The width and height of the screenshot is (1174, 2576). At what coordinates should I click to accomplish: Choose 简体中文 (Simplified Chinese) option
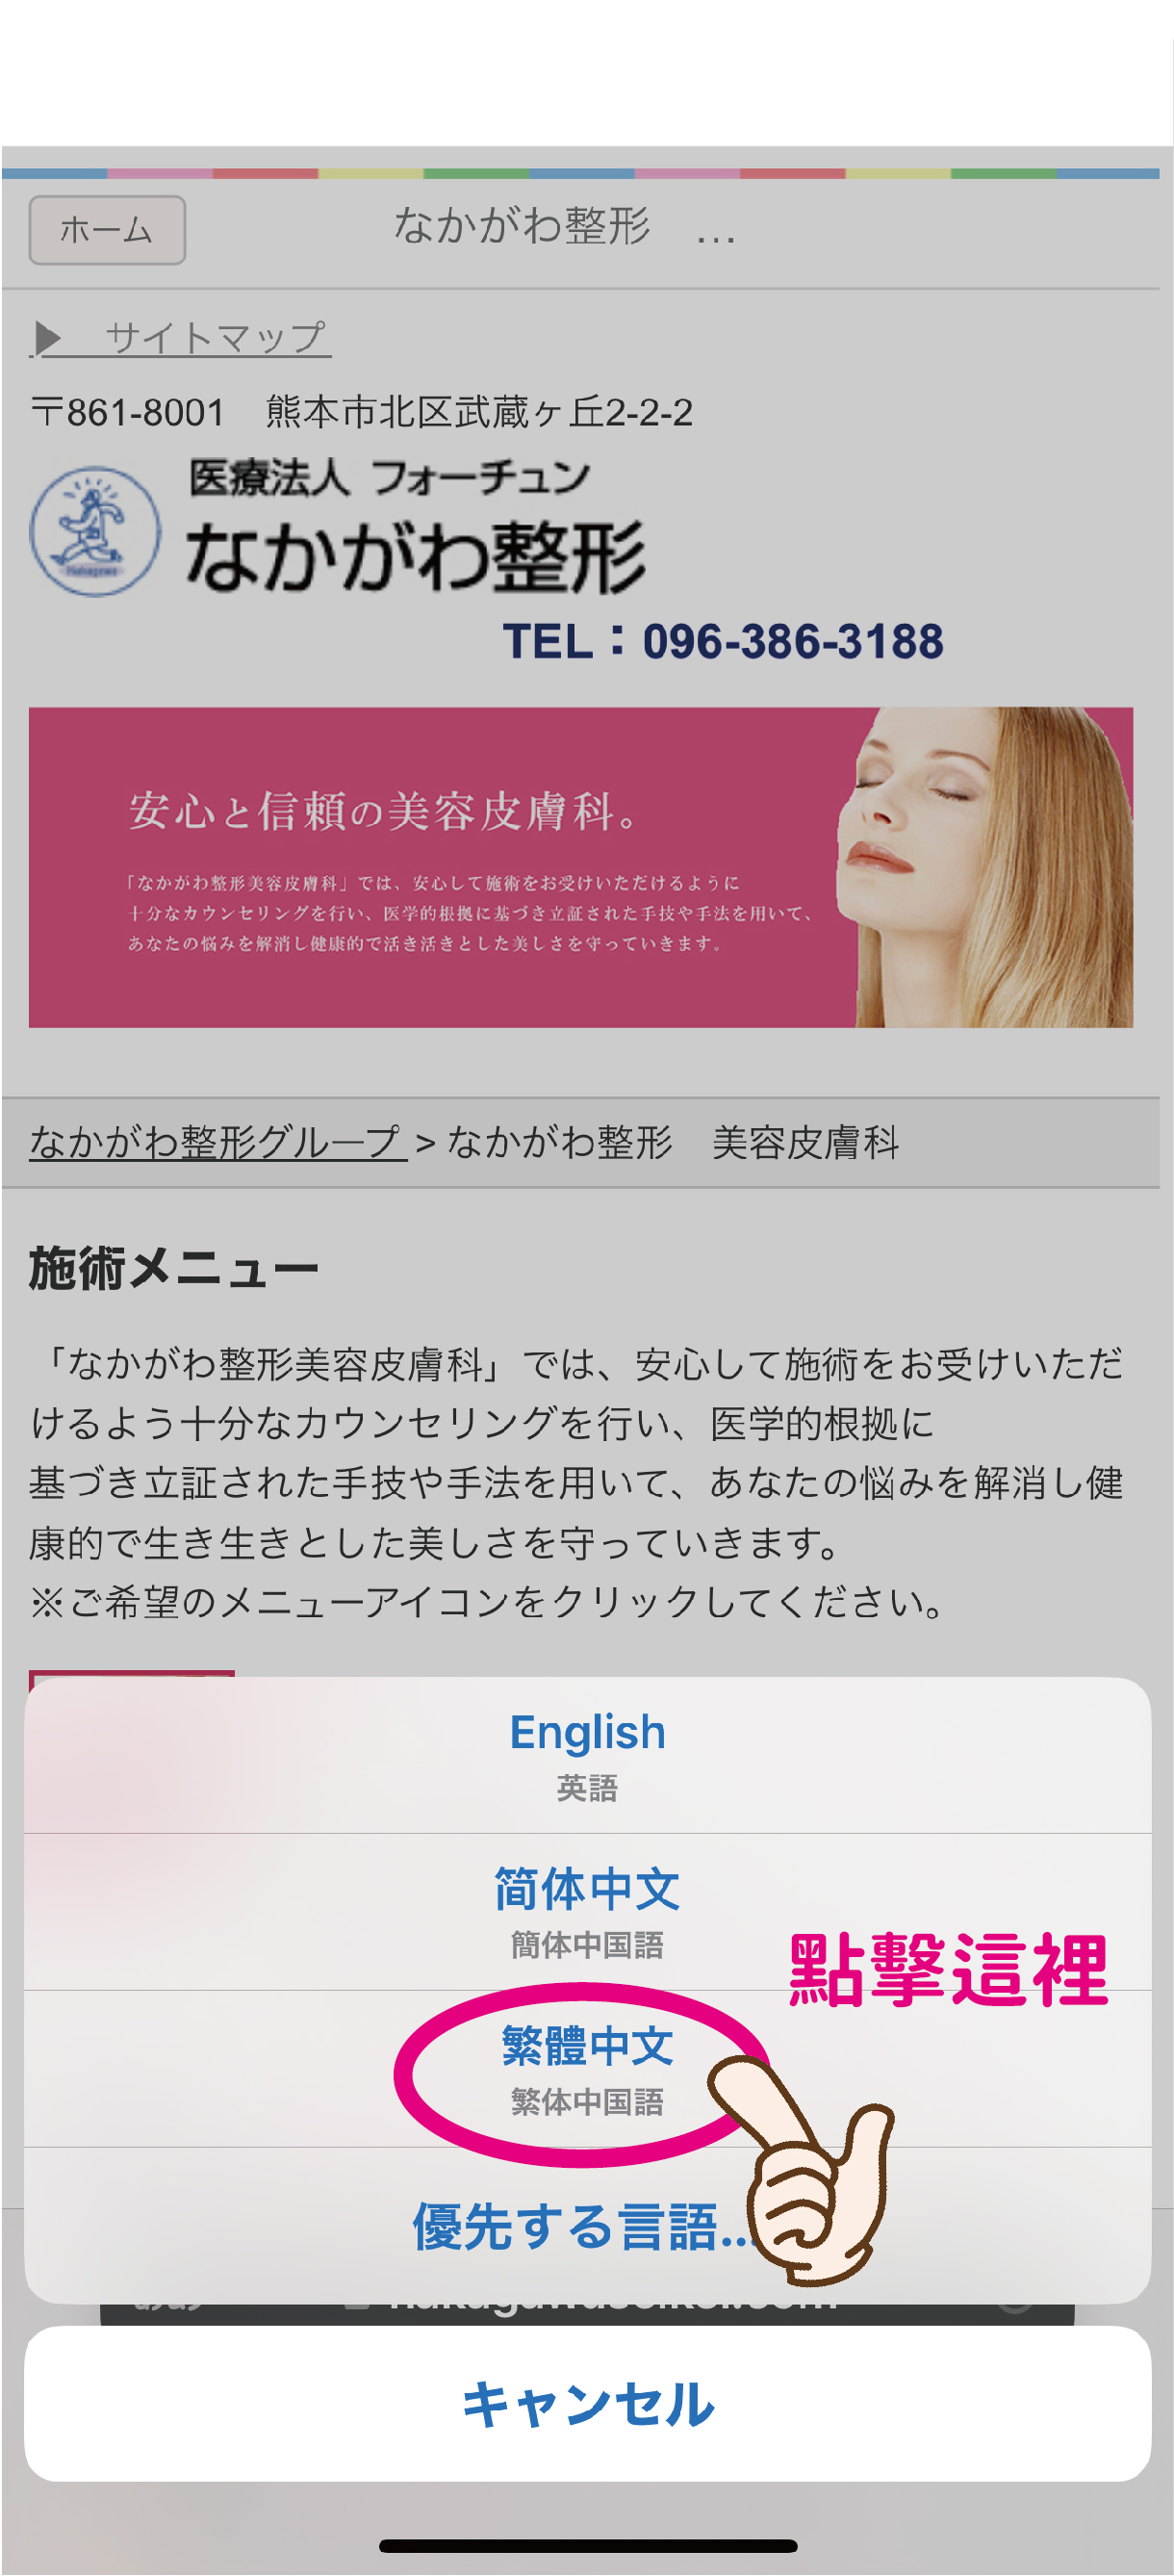[x=587, y=1912]
